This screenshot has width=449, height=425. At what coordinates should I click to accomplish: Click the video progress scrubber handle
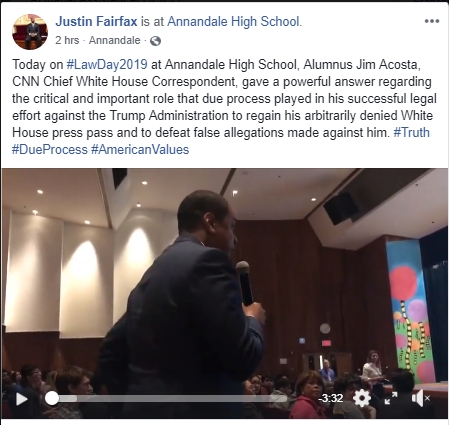click(52, 398)
